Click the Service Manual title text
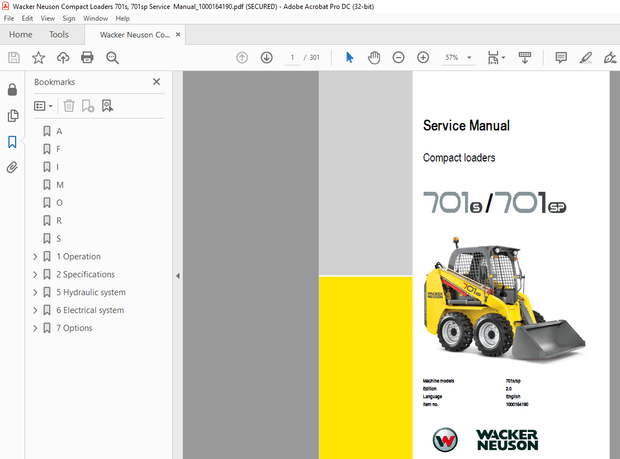This screenshot has width=620, height=459. 466,126
